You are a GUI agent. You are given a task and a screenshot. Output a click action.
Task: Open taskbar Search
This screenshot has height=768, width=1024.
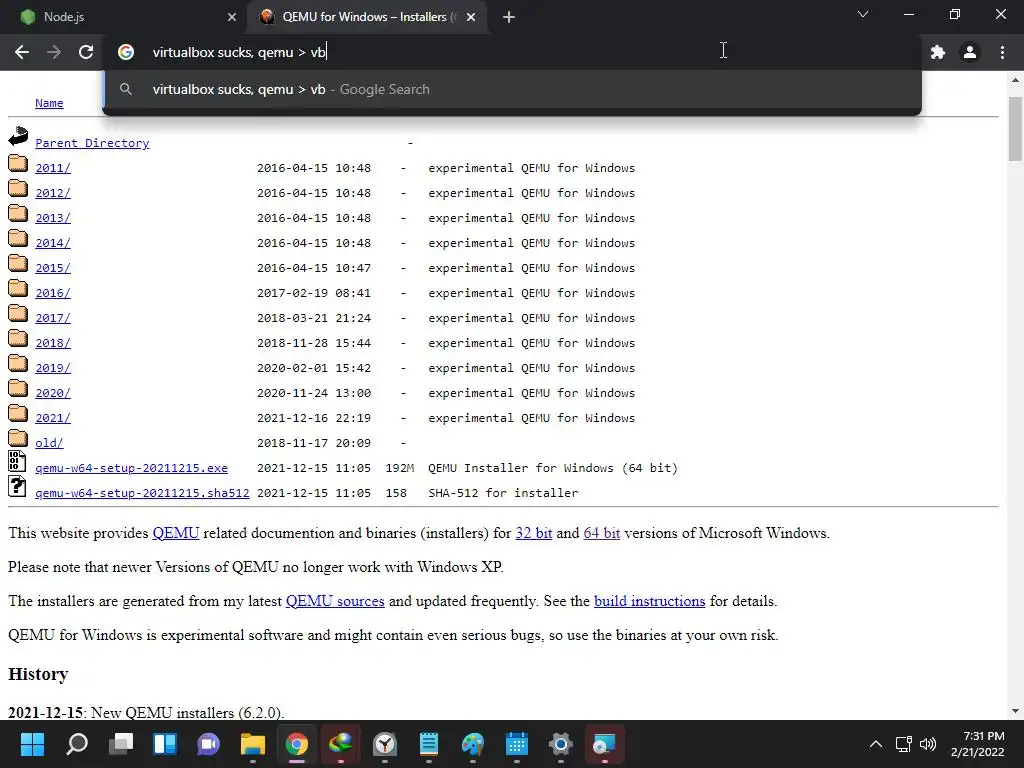click(x=76, y=744)
